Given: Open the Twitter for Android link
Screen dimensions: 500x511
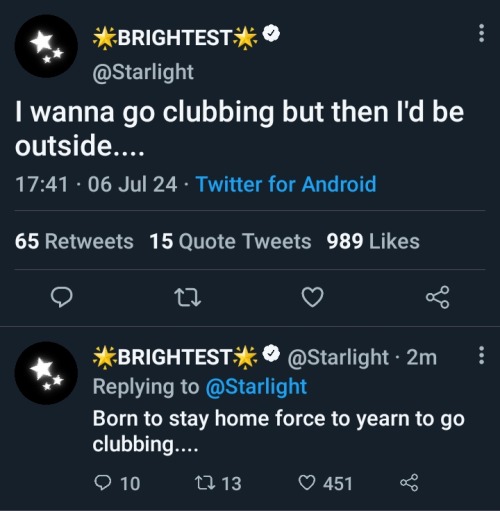Looking at the screenshot, I should (x=286, y=184).
